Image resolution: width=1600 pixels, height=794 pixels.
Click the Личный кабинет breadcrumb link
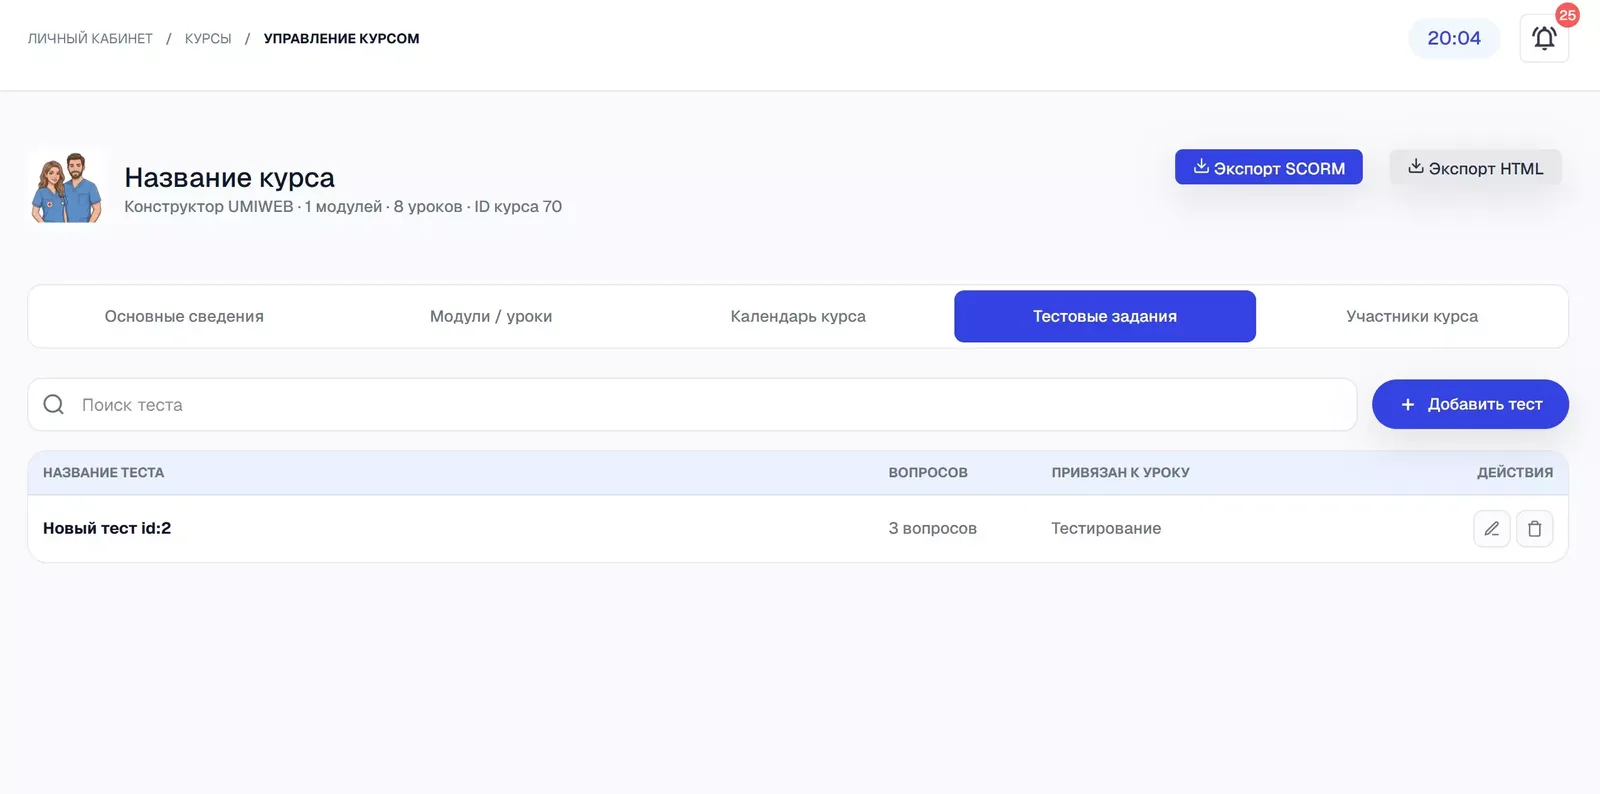pyautogui.click(x=90, y=39)
